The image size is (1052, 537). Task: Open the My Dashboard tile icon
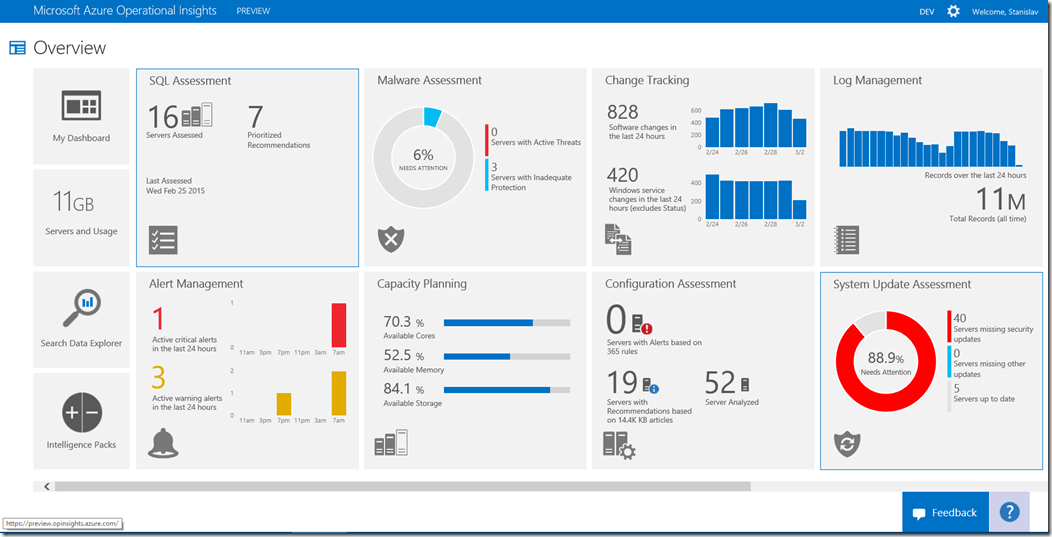point(81,108)
